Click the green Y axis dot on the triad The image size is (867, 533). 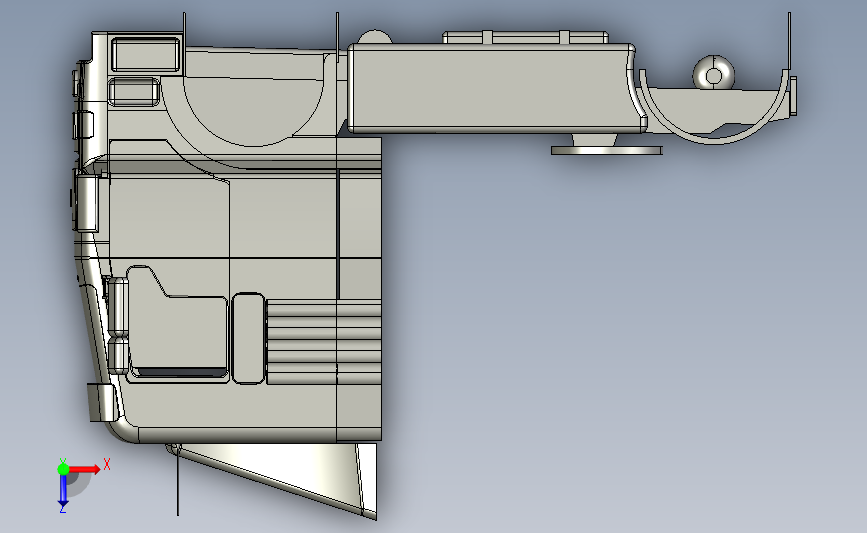(63, 469)
